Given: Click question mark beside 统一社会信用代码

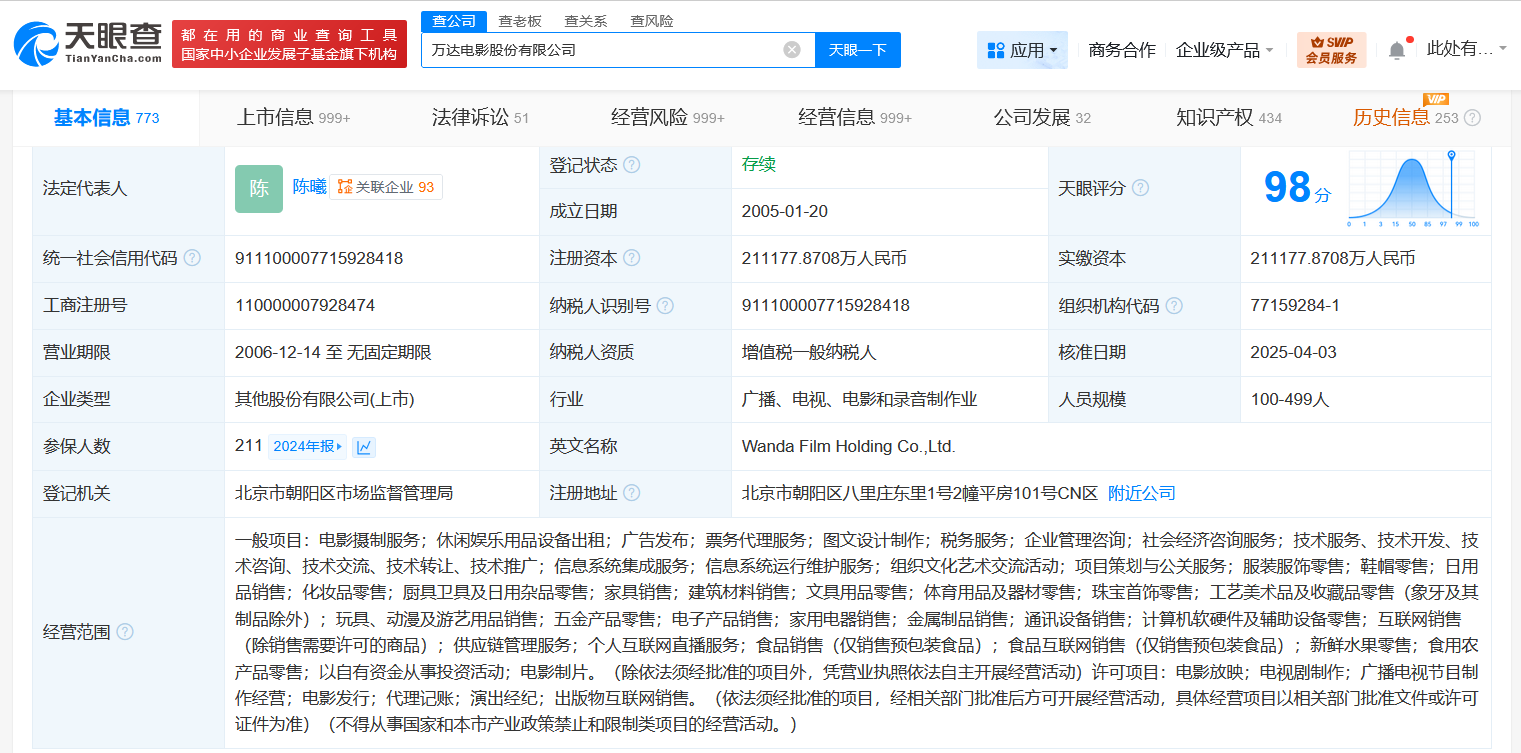Looking at the screenshot, I should tap(194, 258).
